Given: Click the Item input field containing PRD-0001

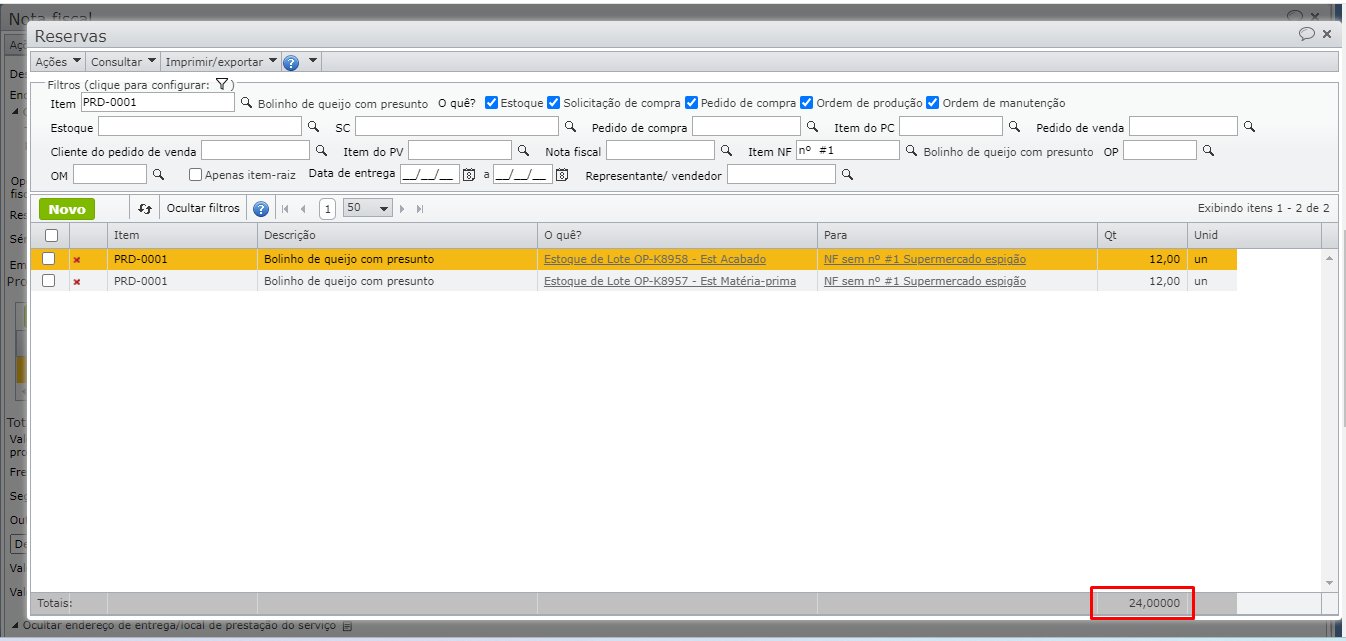Looking at the screenshot, I should 157,102.
